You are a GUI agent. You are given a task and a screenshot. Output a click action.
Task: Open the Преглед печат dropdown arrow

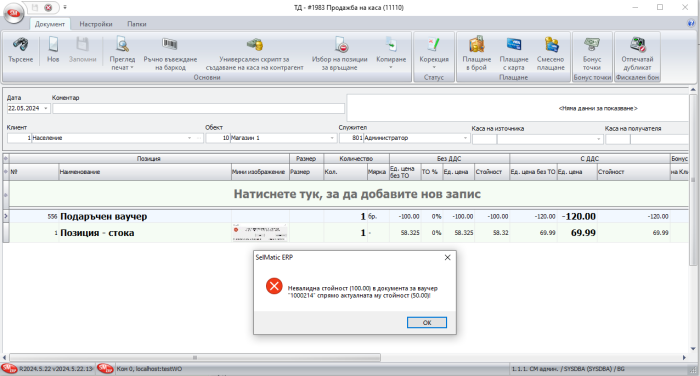coord(132,68)
